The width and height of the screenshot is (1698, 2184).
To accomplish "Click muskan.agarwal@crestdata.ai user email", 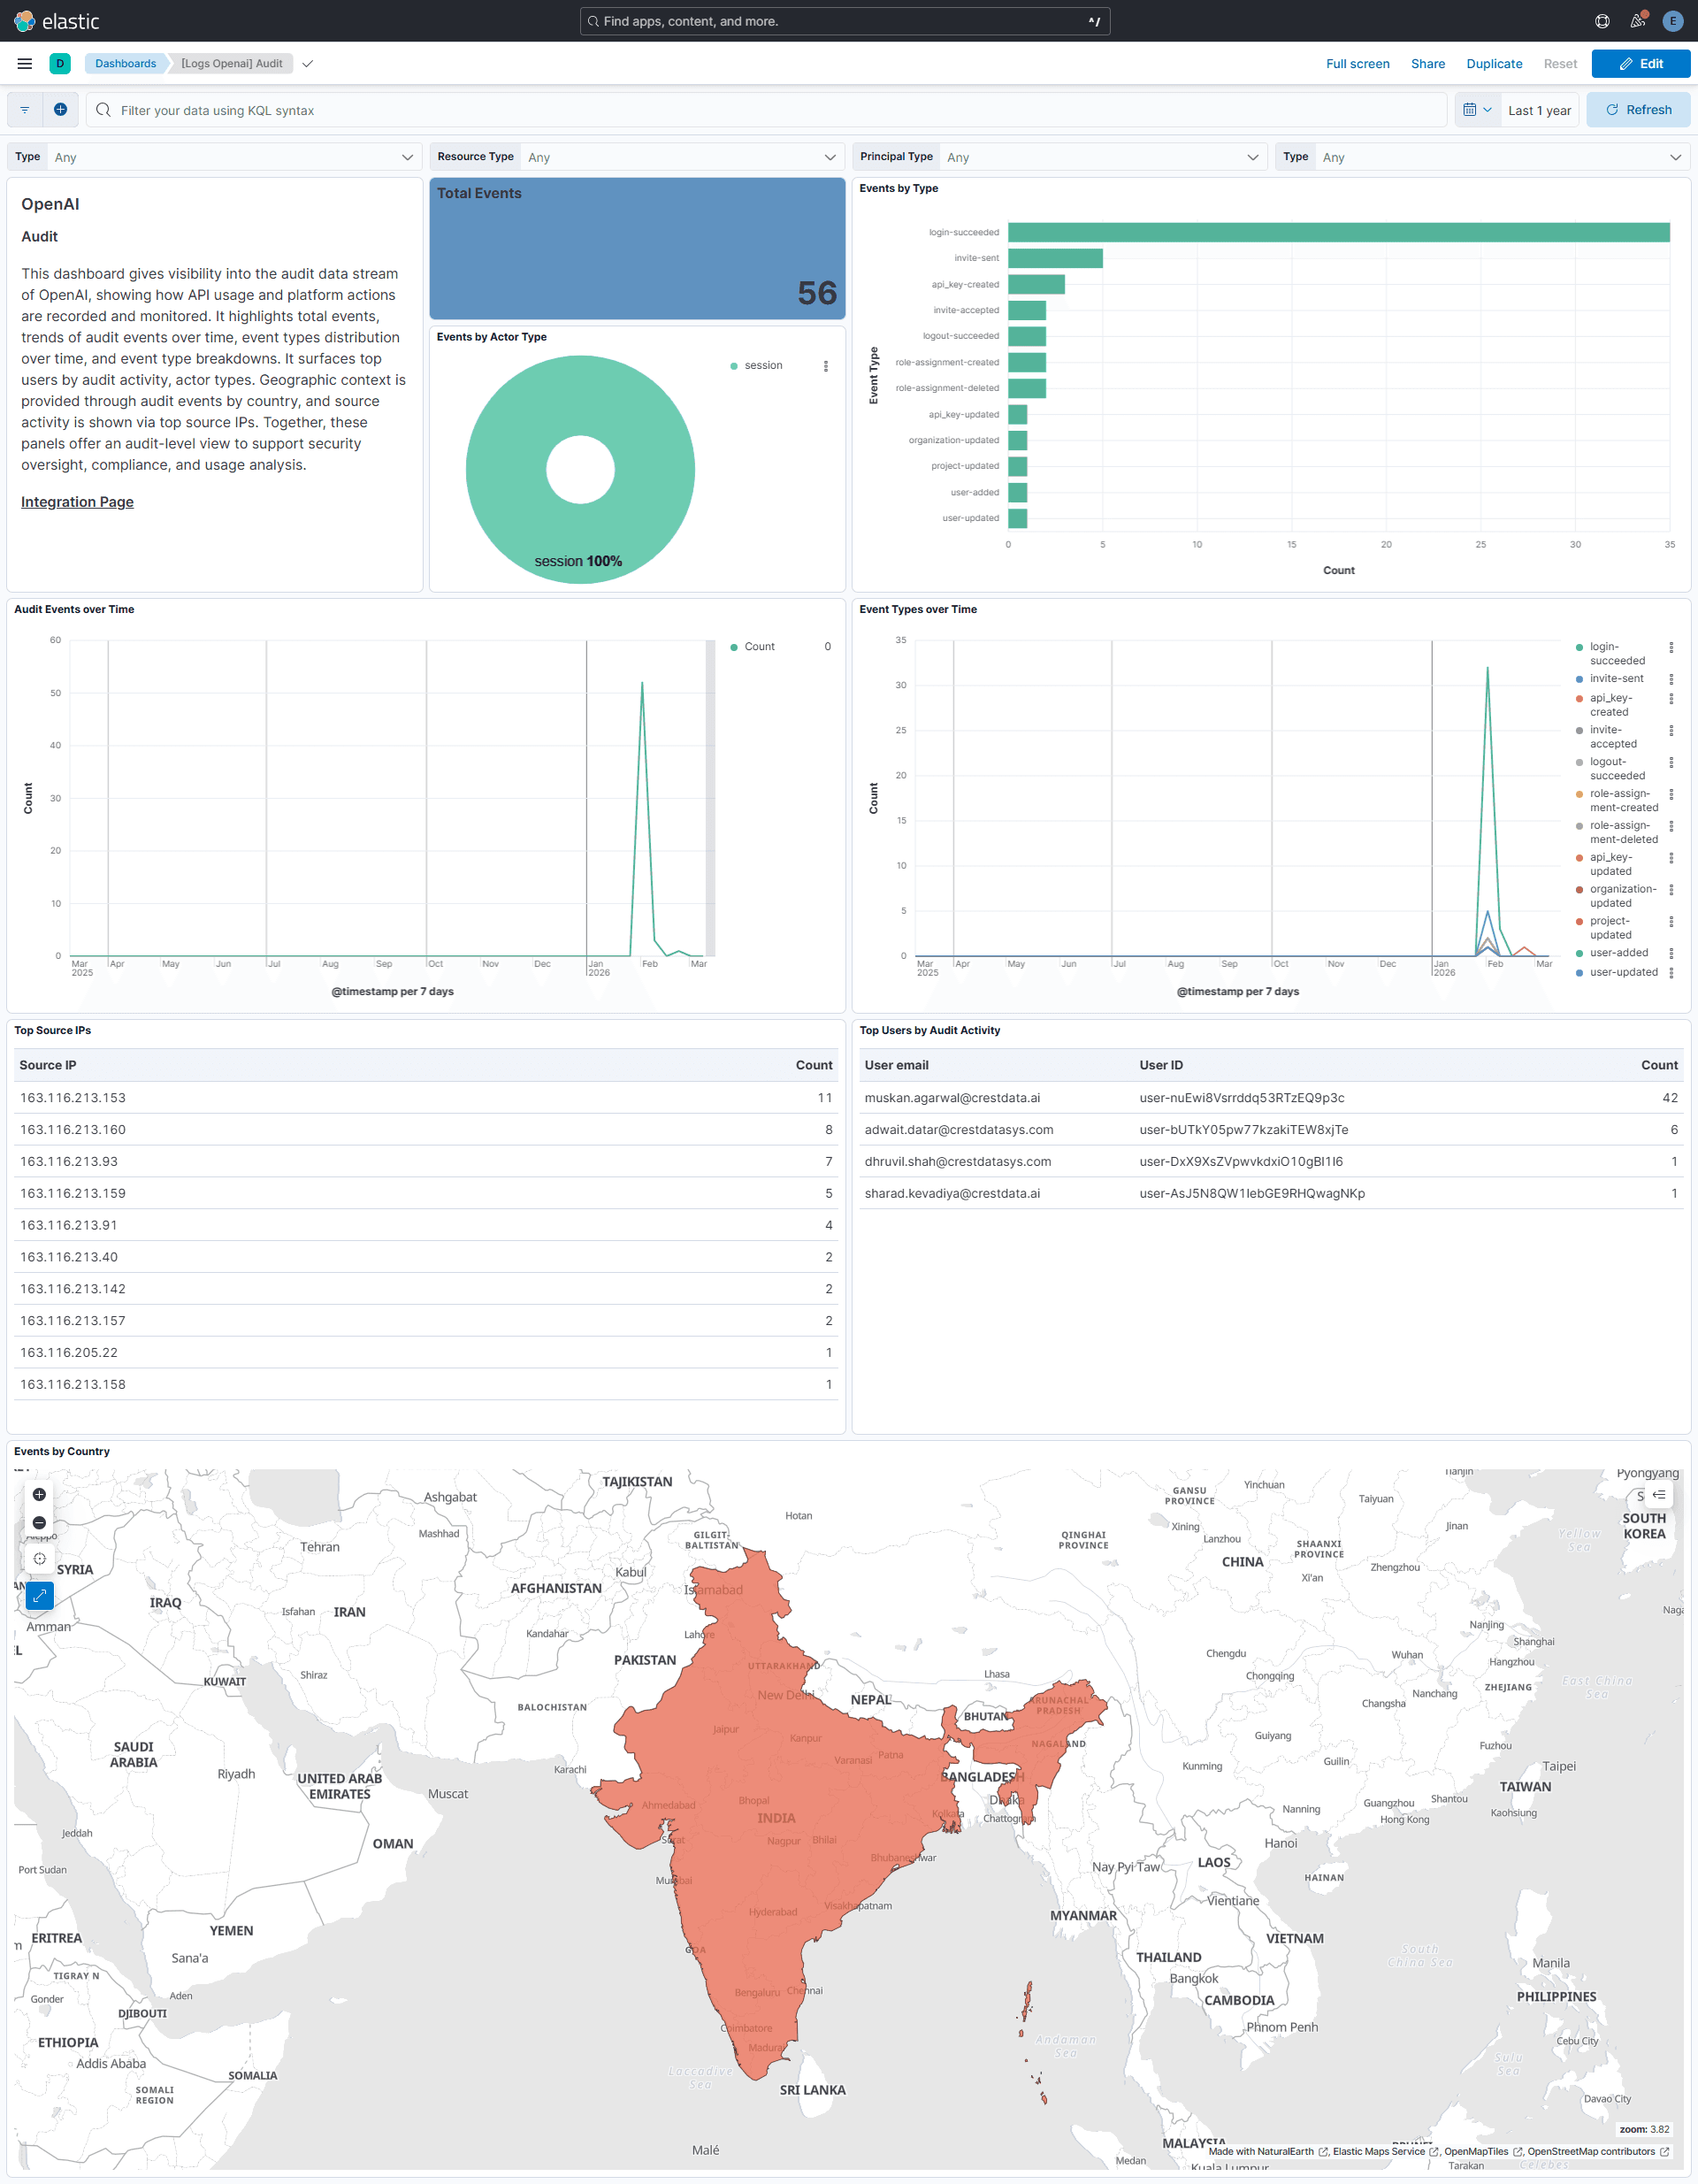I will click(952, 1098).
